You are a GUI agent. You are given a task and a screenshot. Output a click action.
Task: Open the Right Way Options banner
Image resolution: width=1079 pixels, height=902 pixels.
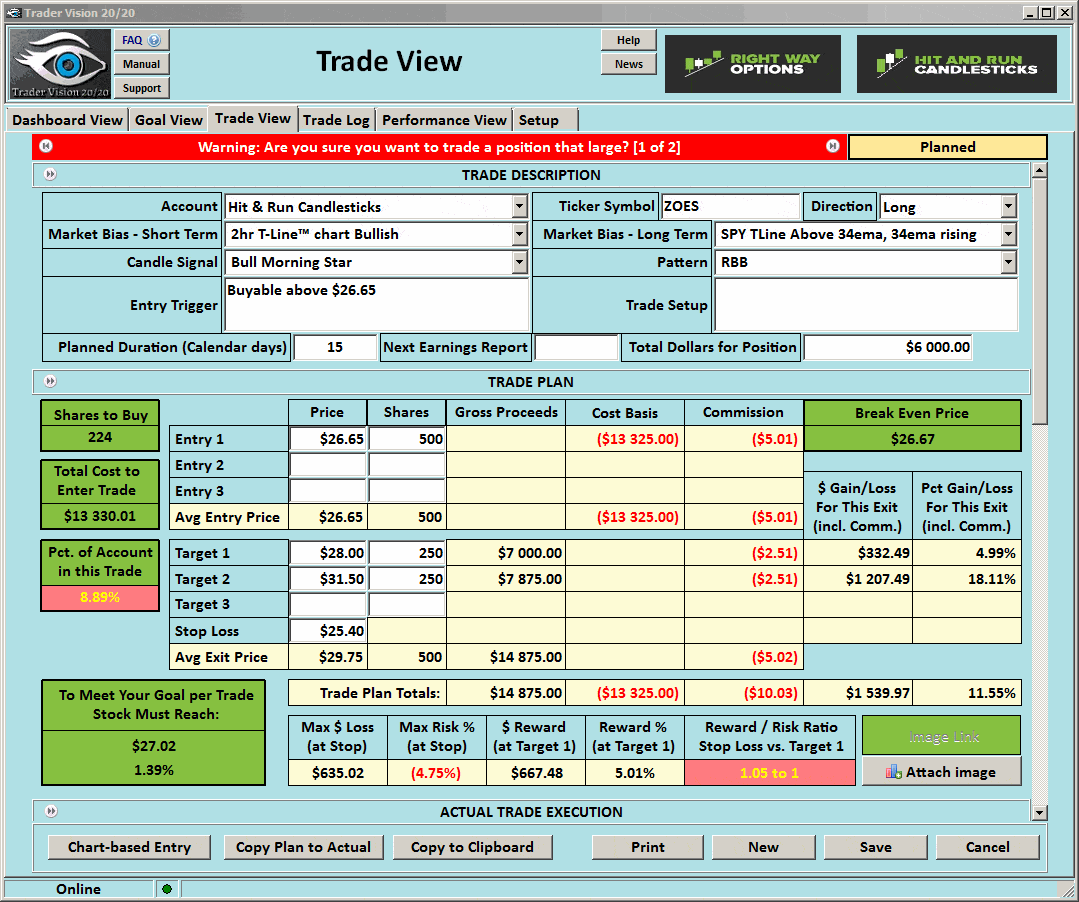pos(752,64)
